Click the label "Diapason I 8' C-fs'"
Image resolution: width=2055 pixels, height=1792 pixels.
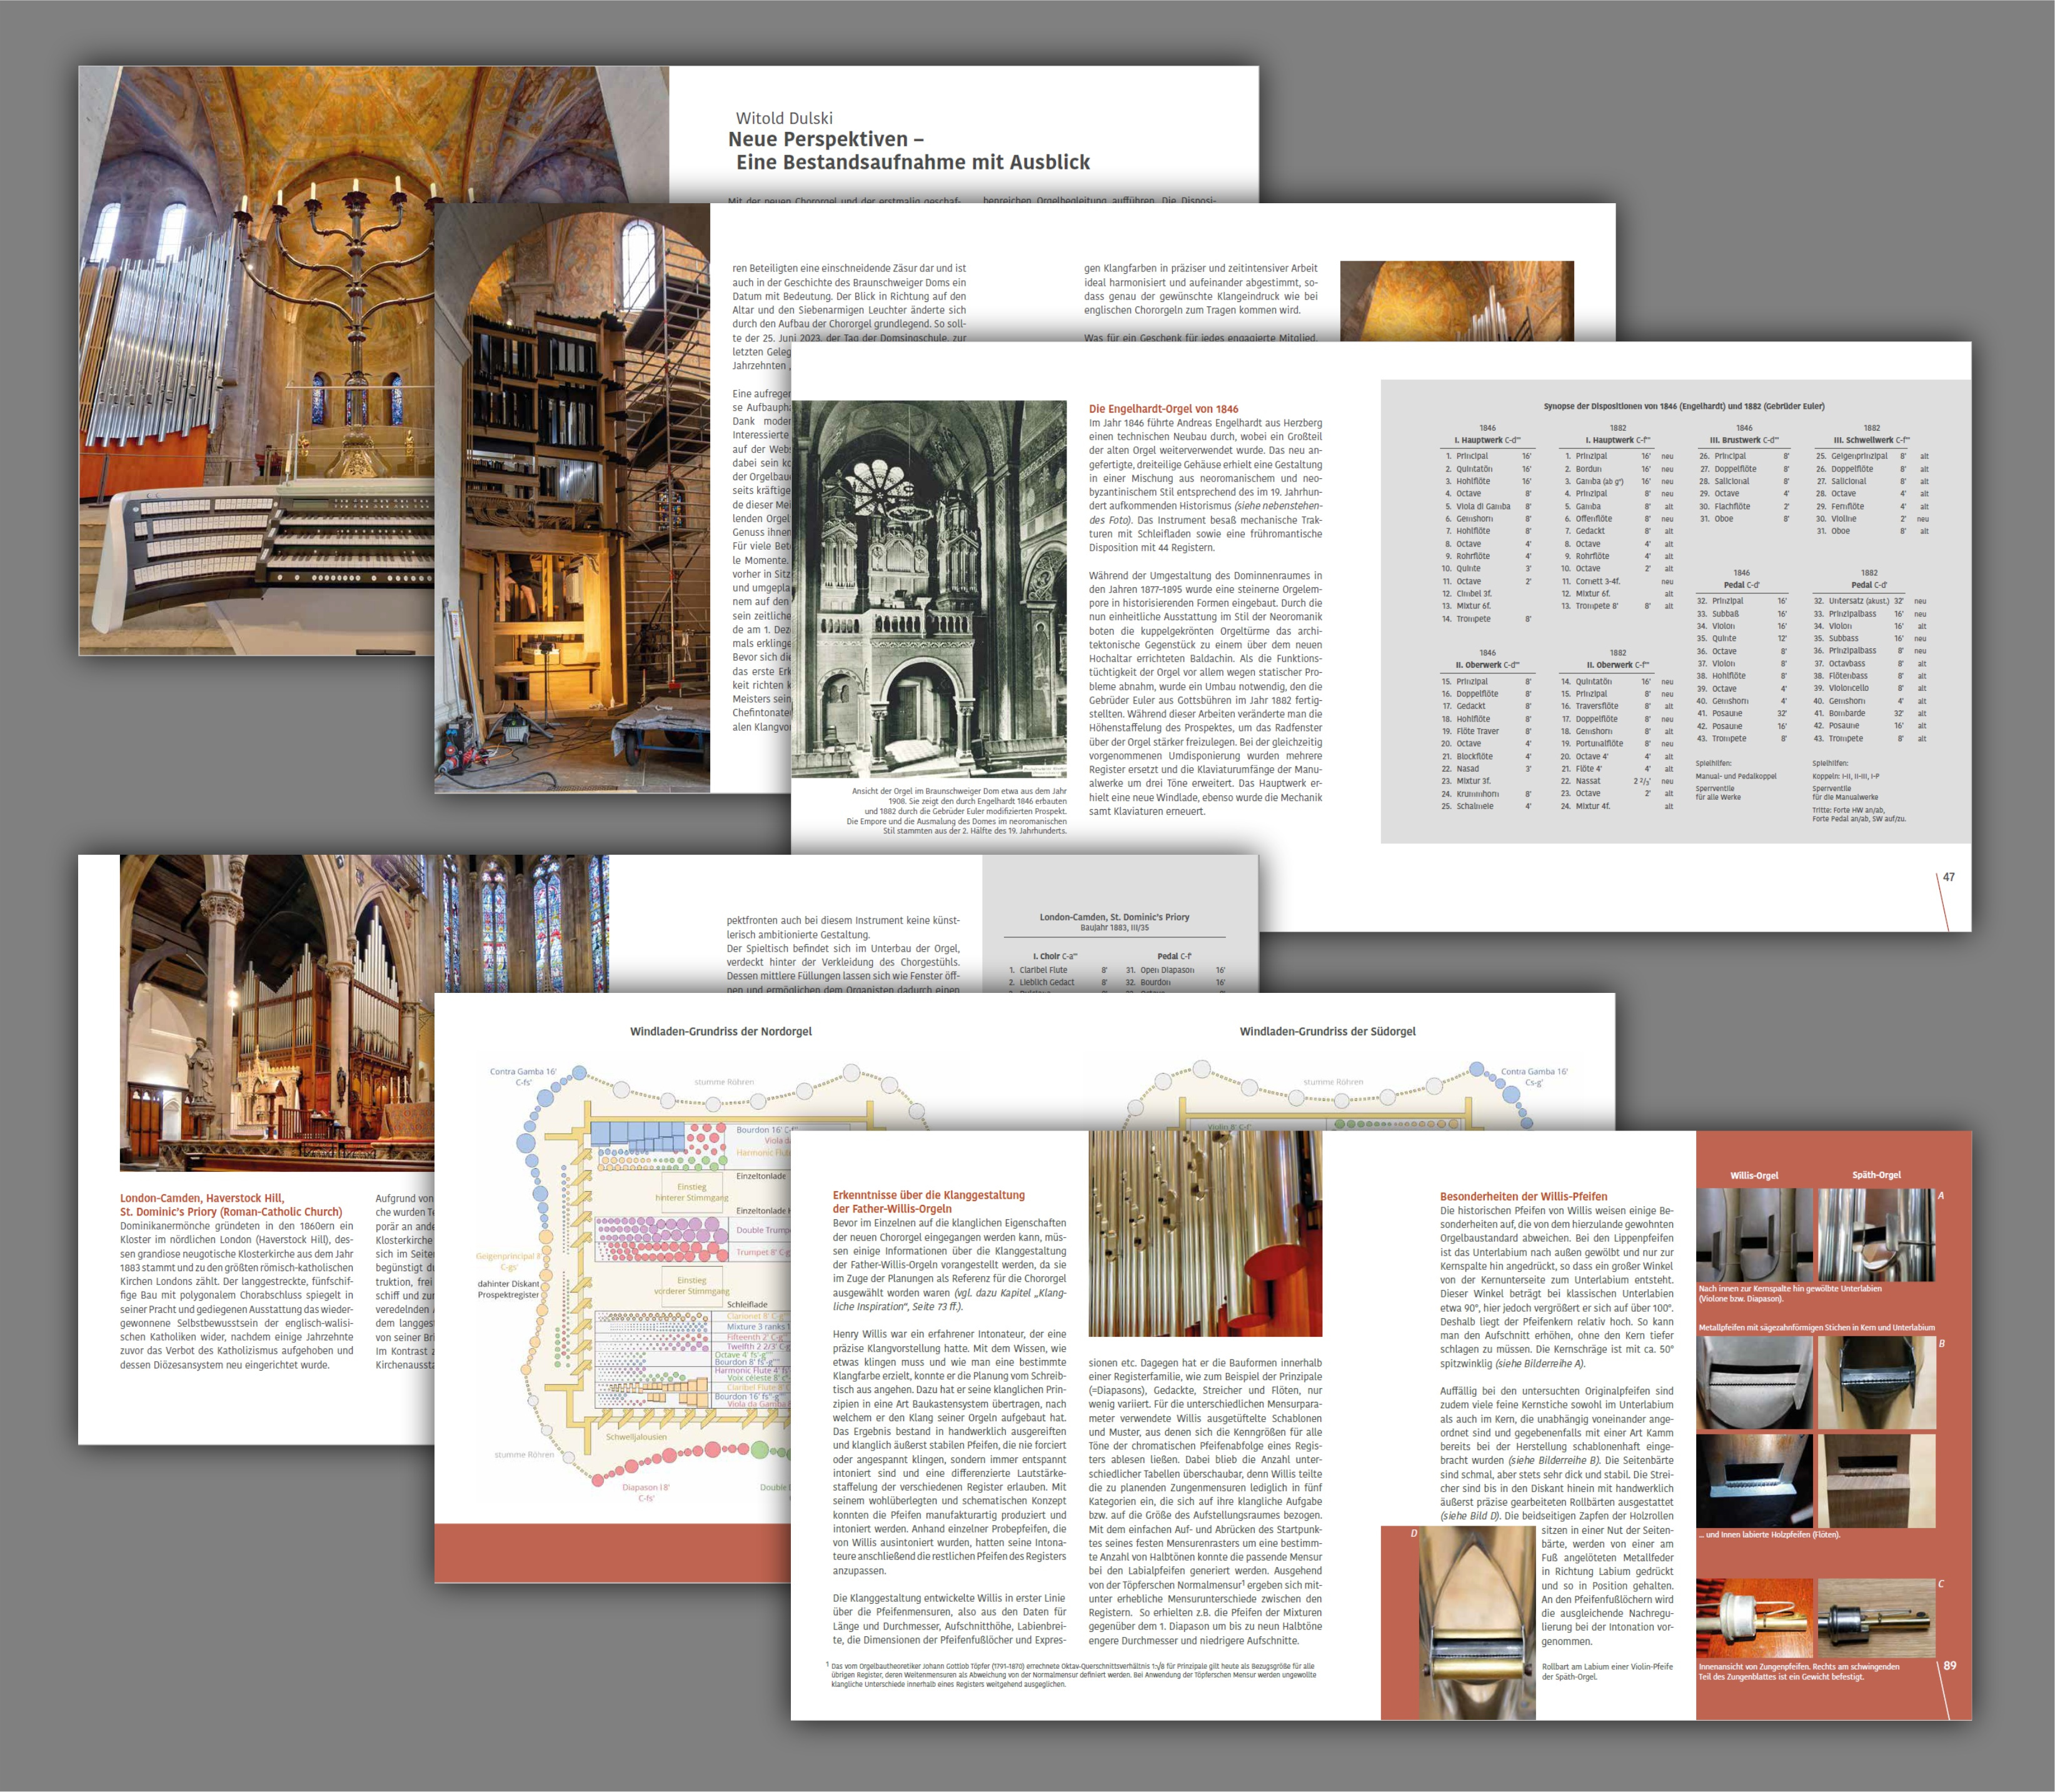645,1492
